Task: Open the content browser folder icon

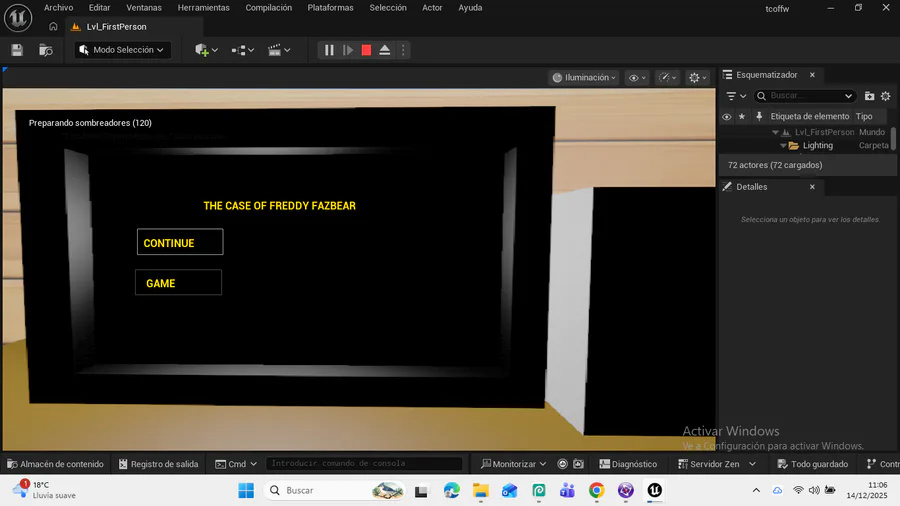Action: click(46, 50)
